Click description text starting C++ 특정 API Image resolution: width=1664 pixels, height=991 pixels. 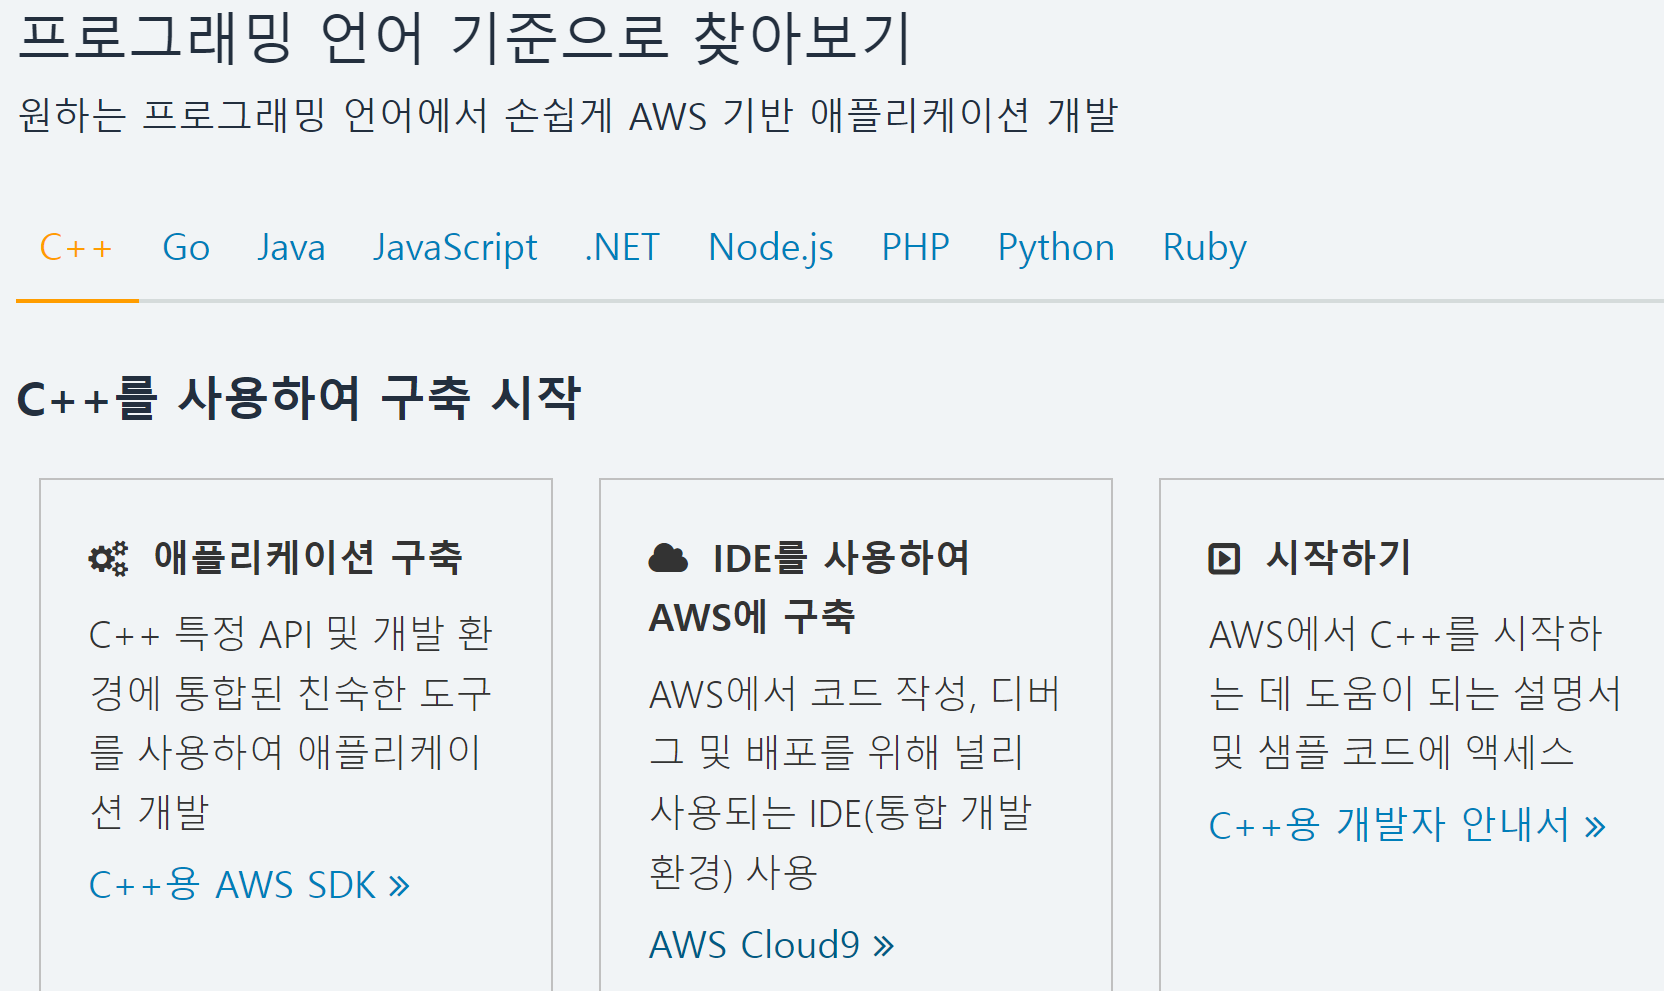(291, 723)
